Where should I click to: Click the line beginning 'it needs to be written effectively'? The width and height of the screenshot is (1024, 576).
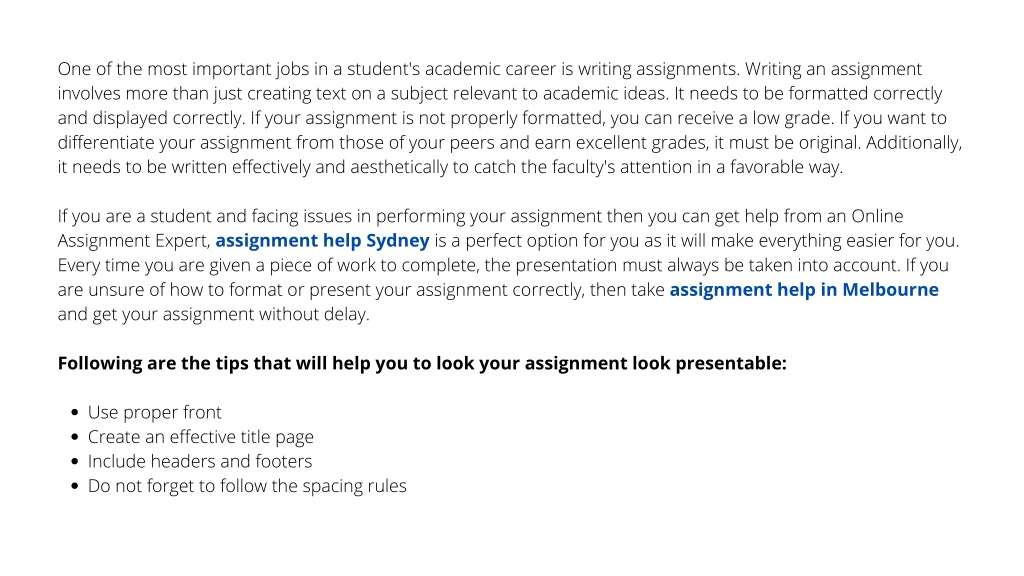coord(450,167)
